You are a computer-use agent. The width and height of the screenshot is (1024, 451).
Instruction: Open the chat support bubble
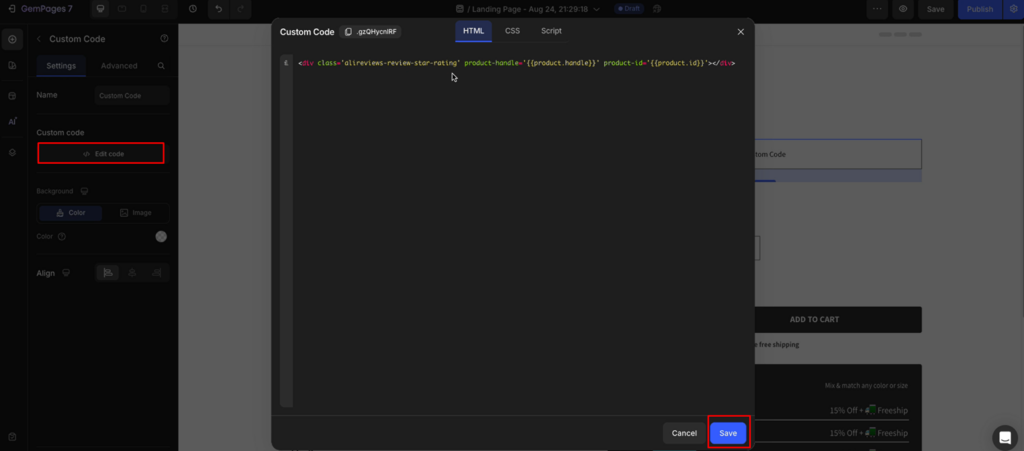pos(1004,437)
